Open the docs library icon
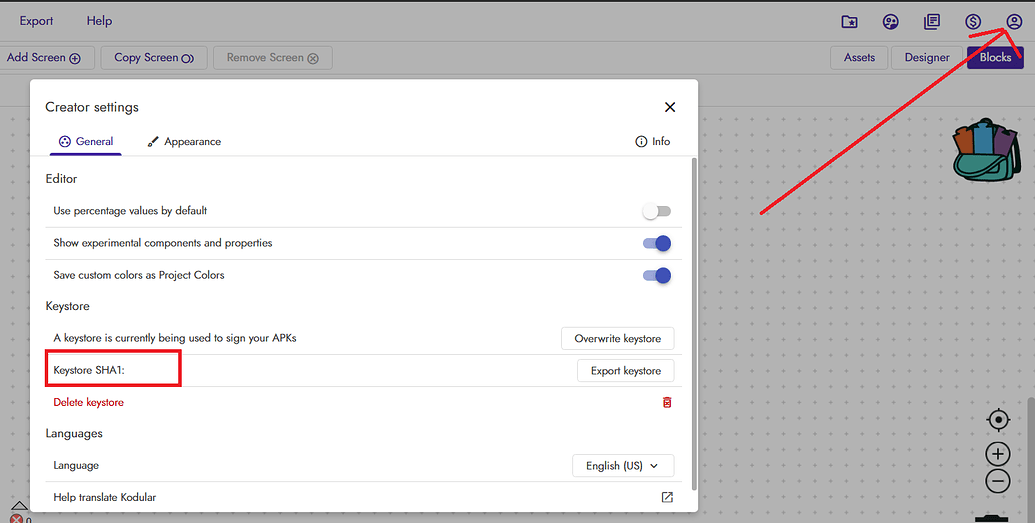The height and width of the screenshot is (523, 1035). click(932, 22)
